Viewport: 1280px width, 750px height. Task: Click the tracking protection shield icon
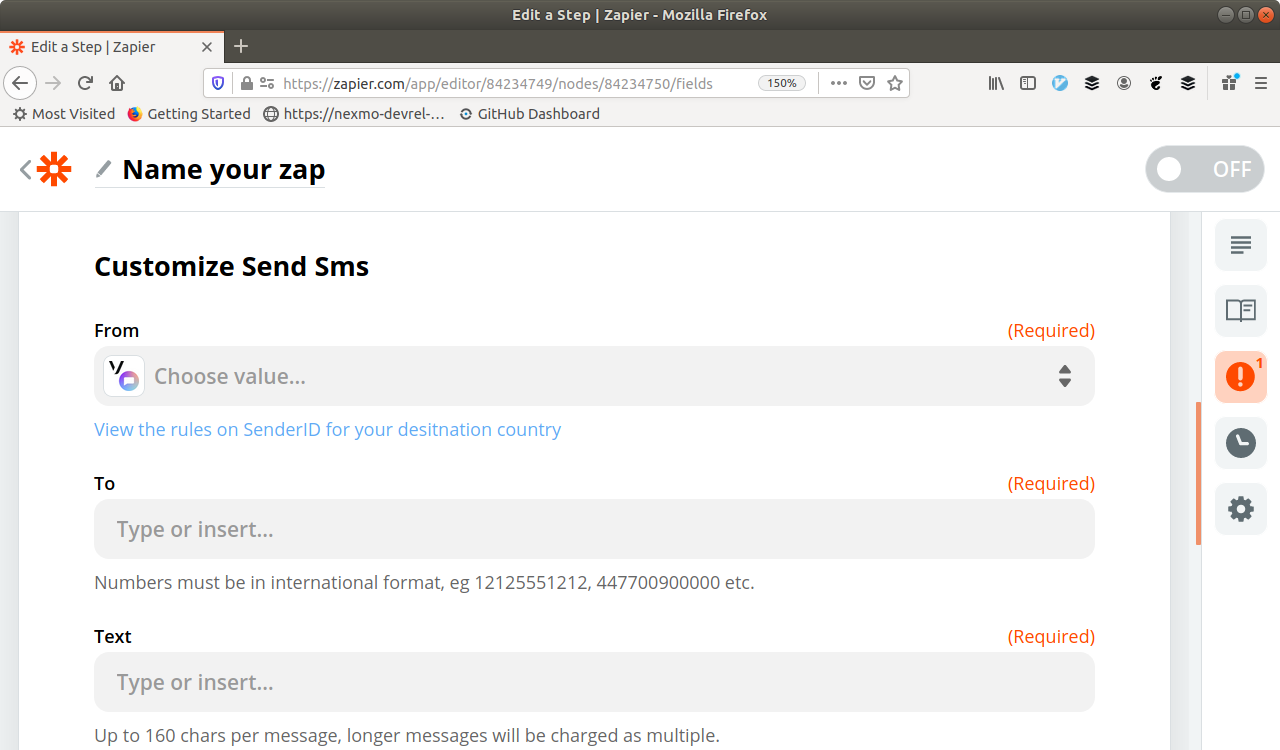218,83
